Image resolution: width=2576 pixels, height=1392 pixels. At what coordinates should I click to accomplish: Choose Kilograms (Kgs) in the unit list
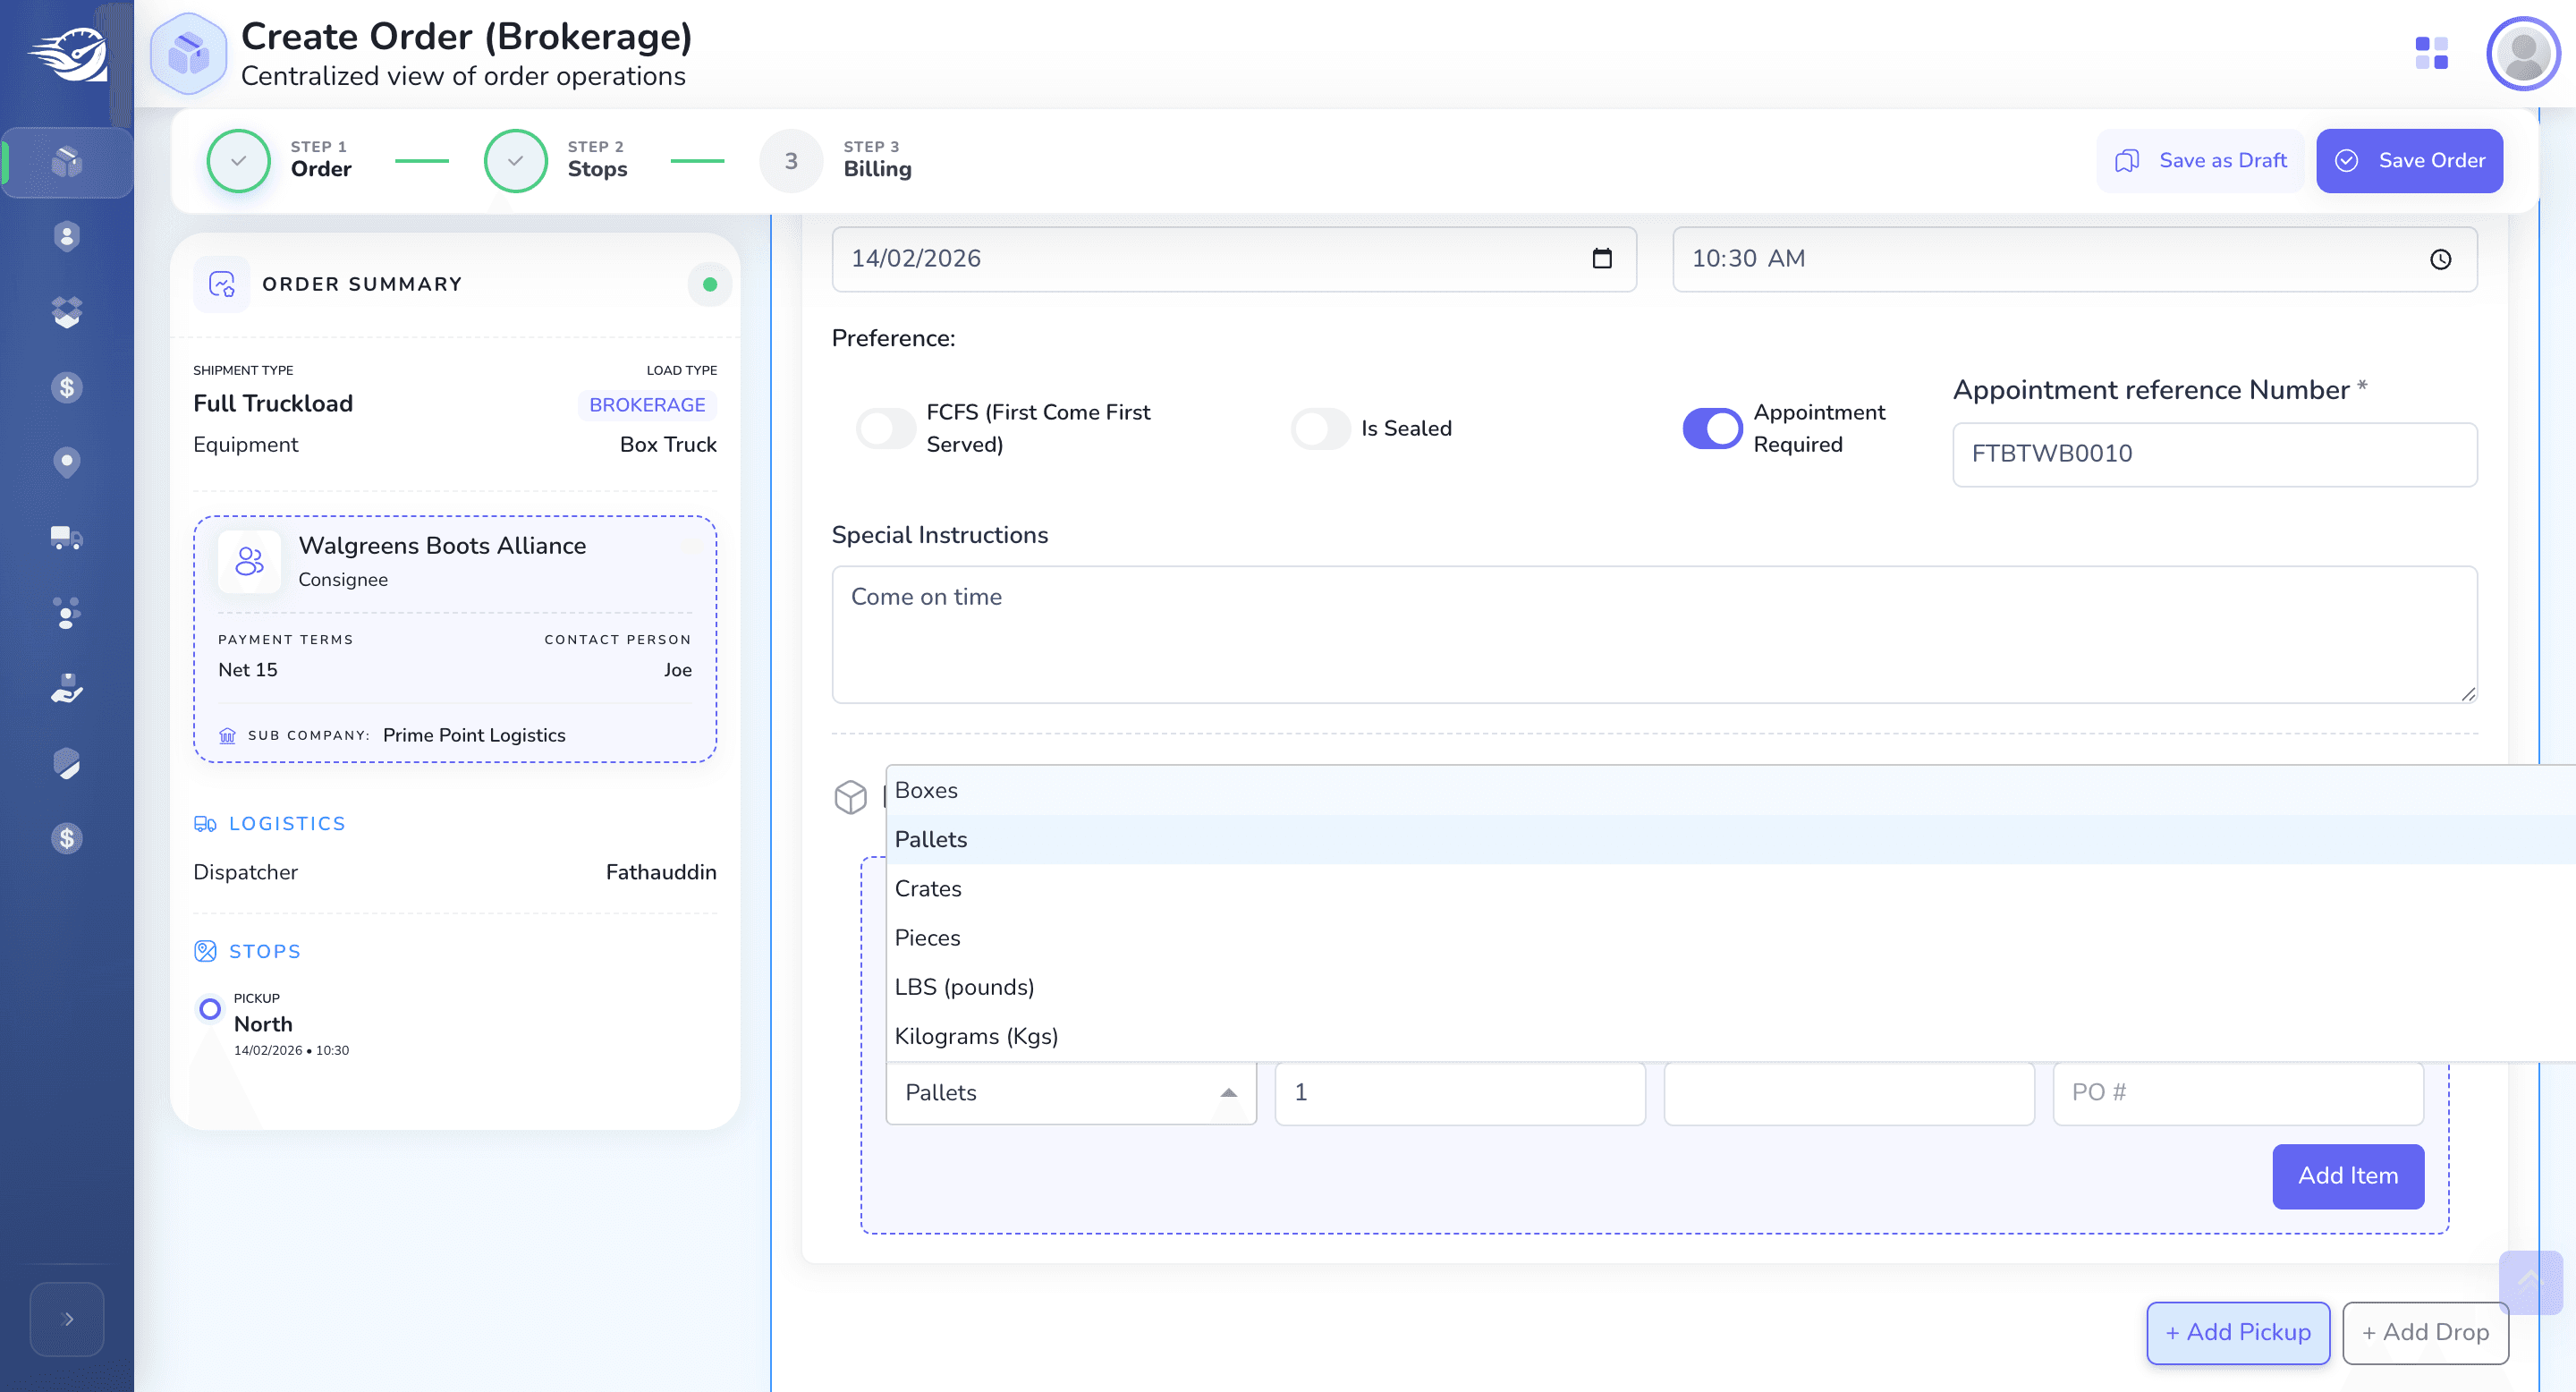pyautogui.click(x=1730, y=1035)
